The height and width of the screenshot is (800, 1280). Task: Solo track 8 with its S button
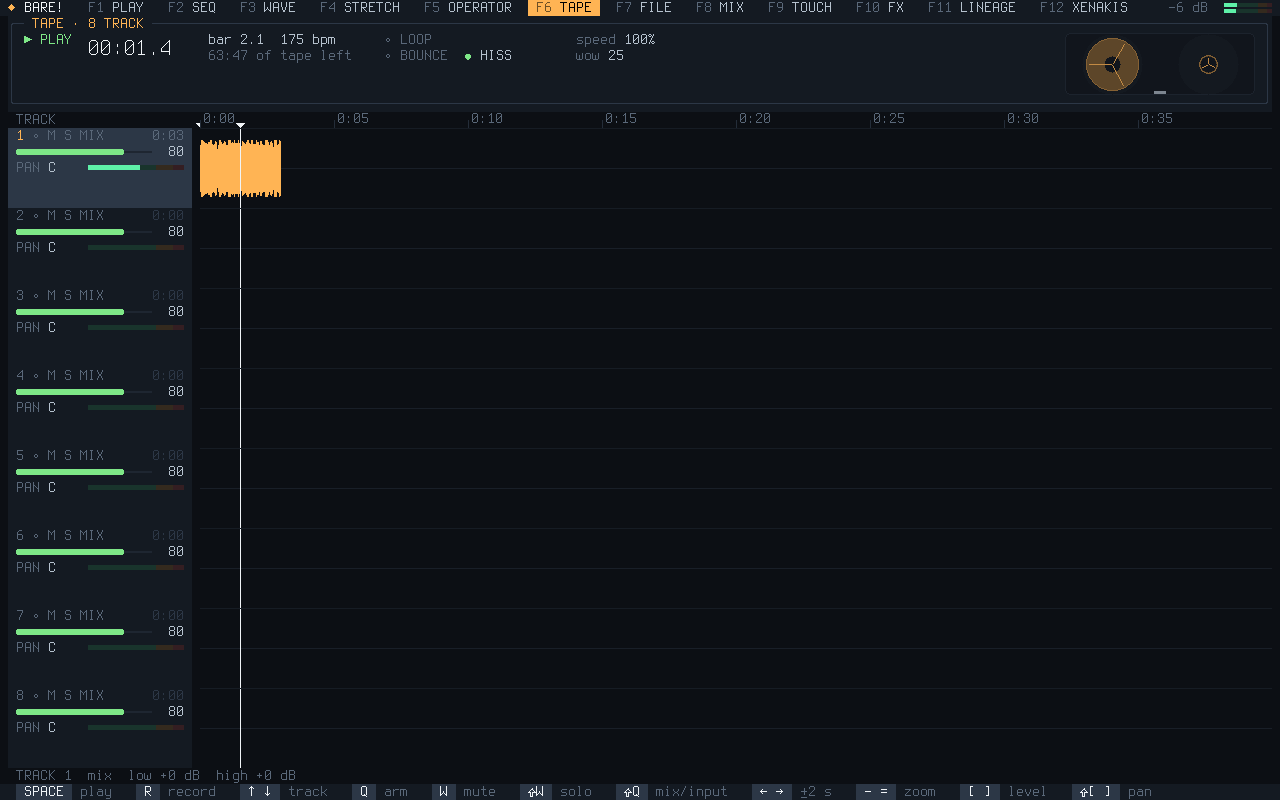tap(68, 696)
